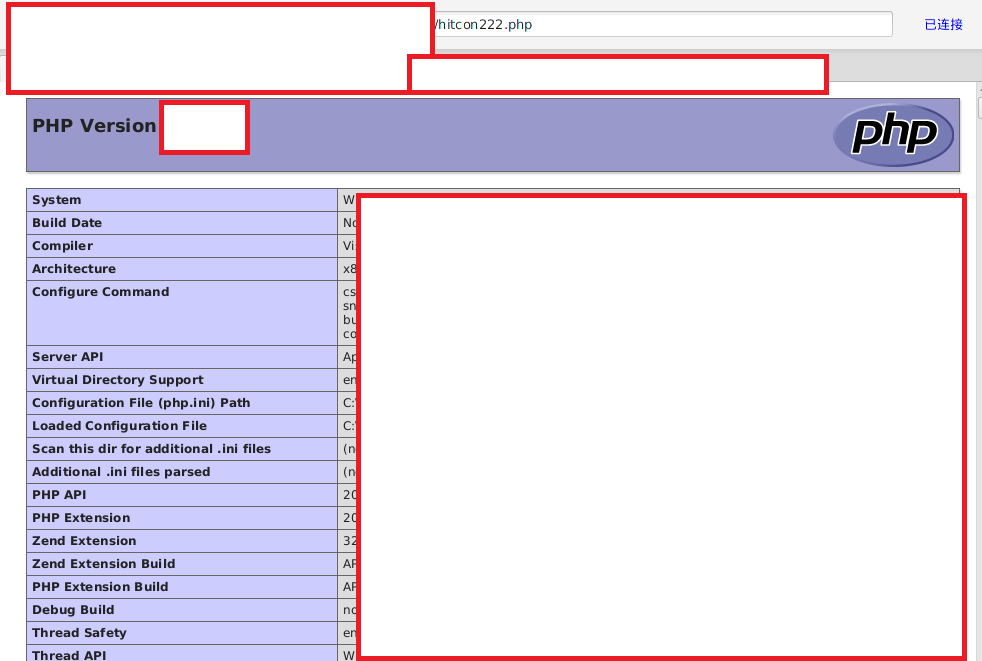Viewport: 982px width, 661px height.
Task: Select the 'Zend Extension' row label
Action: [x=84, y=541]
